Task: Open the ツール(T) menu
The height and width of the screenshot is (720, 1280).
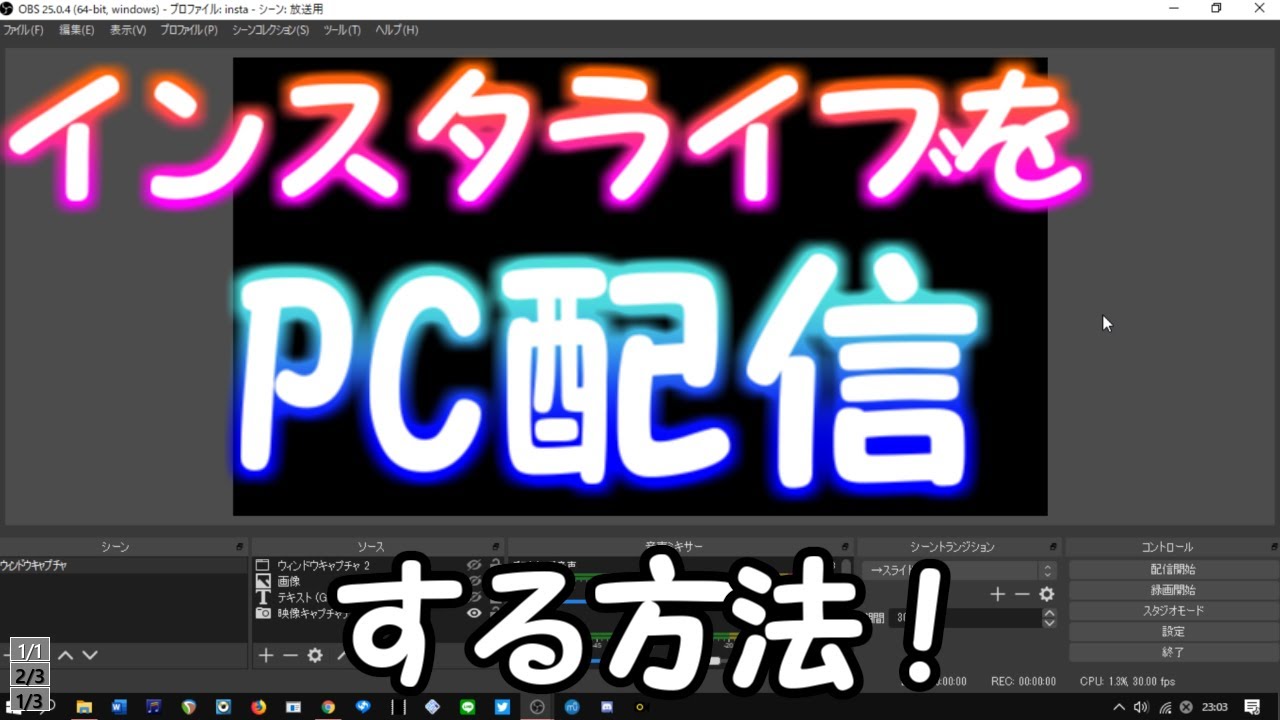Action: pyautogui.click(x=342, y=30)
